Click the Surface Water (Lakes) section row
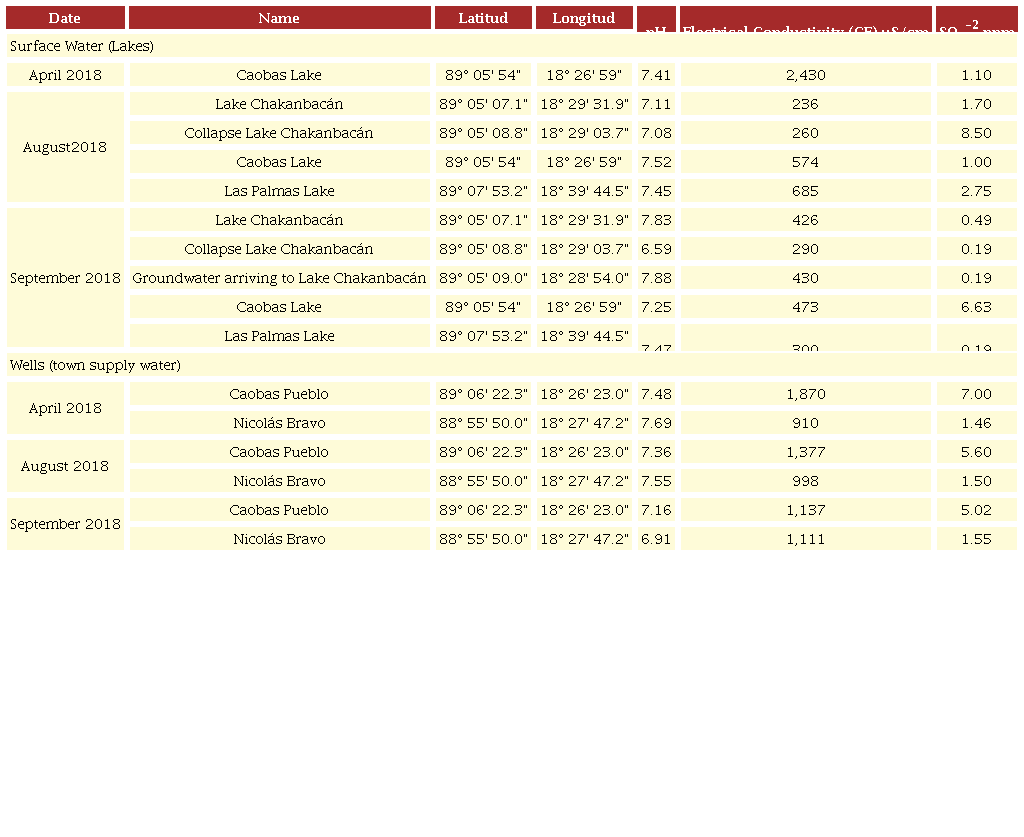The width and height of the screenshot is (1024, 837). click(x=511, y=46)
